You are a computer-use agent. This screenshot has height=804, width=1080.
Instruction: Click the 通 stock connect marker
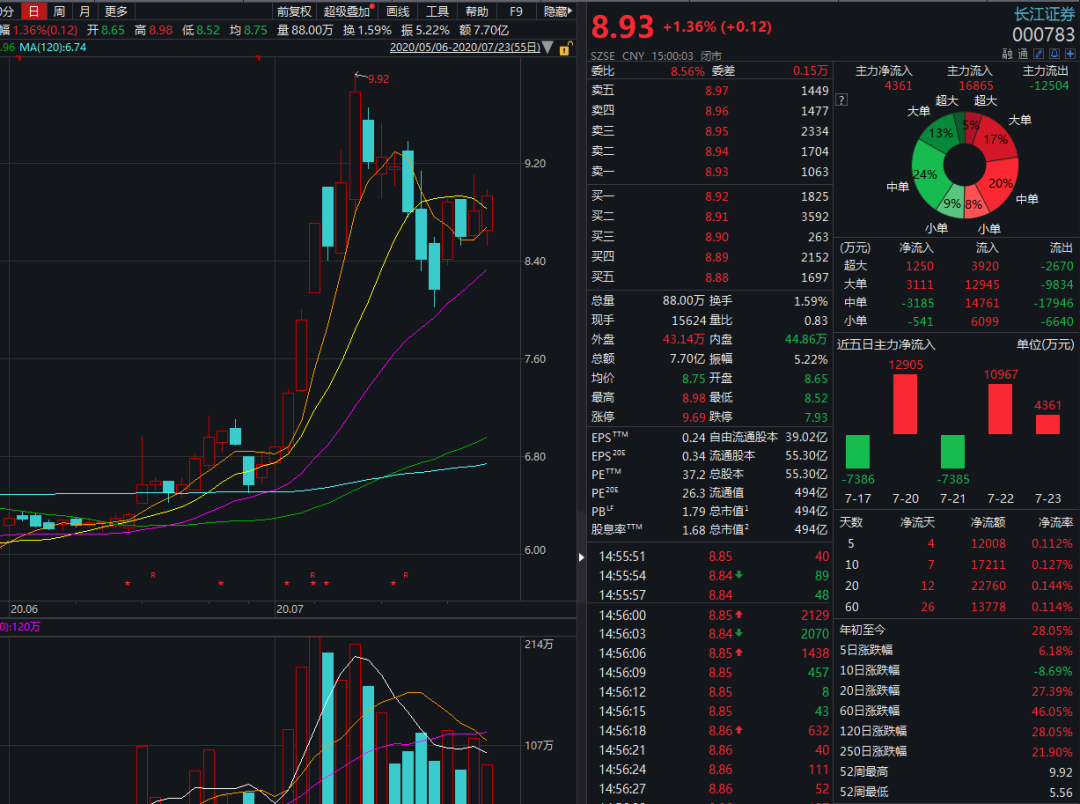(x=1022, y=53)
